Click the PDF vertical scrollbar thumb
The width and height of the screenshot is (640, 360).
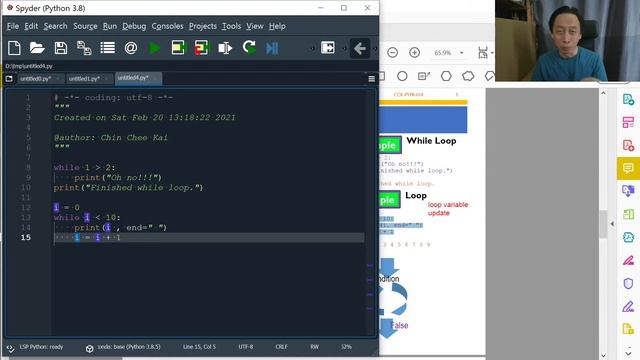(603, 224)
